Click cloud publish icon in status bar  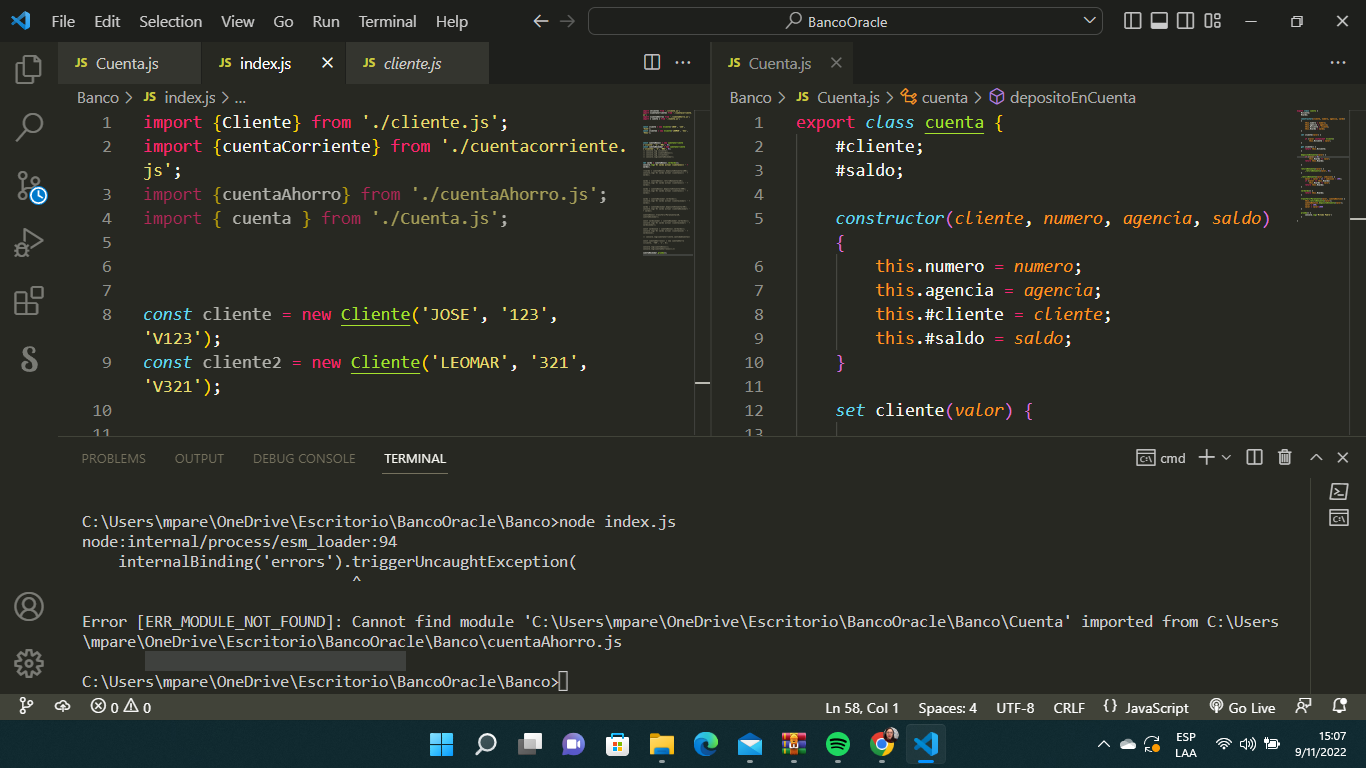click(x=62, y=707)
